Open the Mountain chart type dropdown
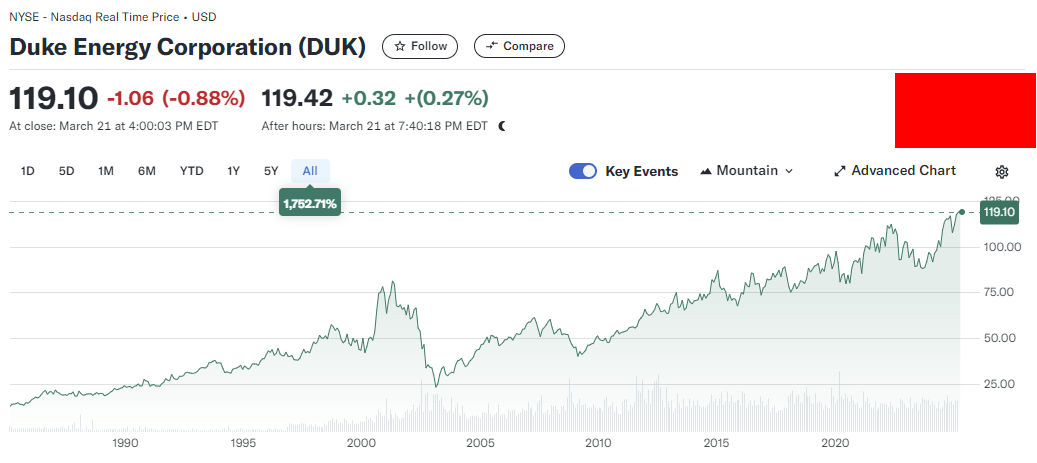 (x=746, y=171)
